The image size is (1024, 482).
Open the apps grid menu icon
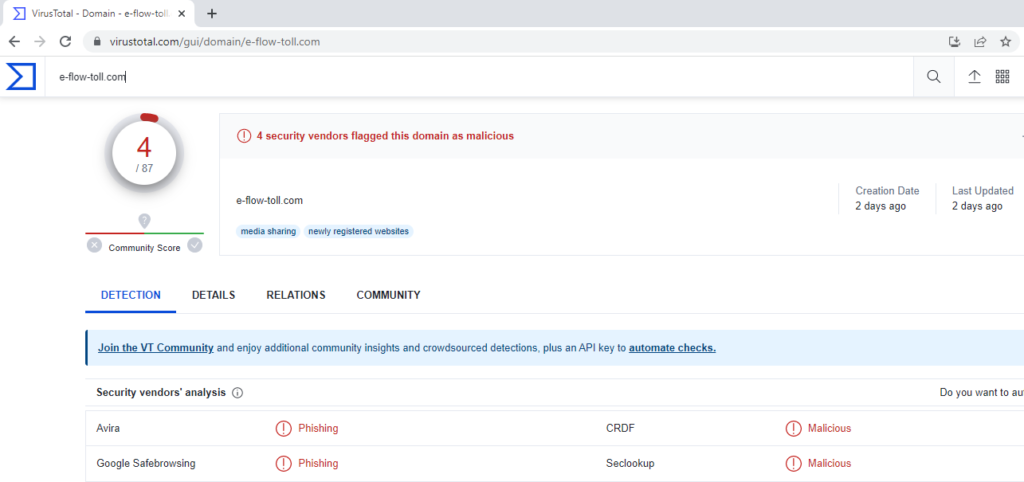click(x=1002, y=77)
